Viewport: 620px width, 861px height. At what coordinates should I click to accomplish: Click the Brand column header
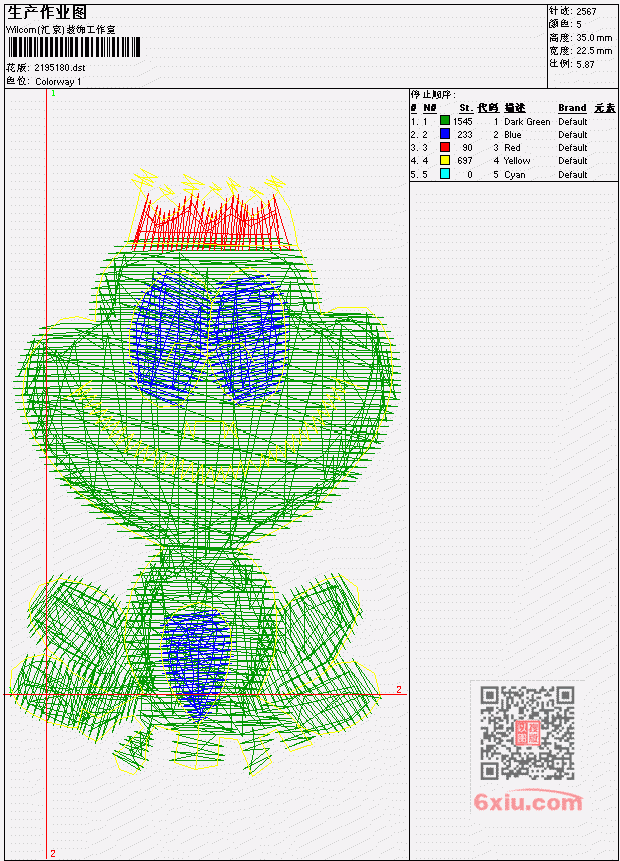(x=572, y=108)
